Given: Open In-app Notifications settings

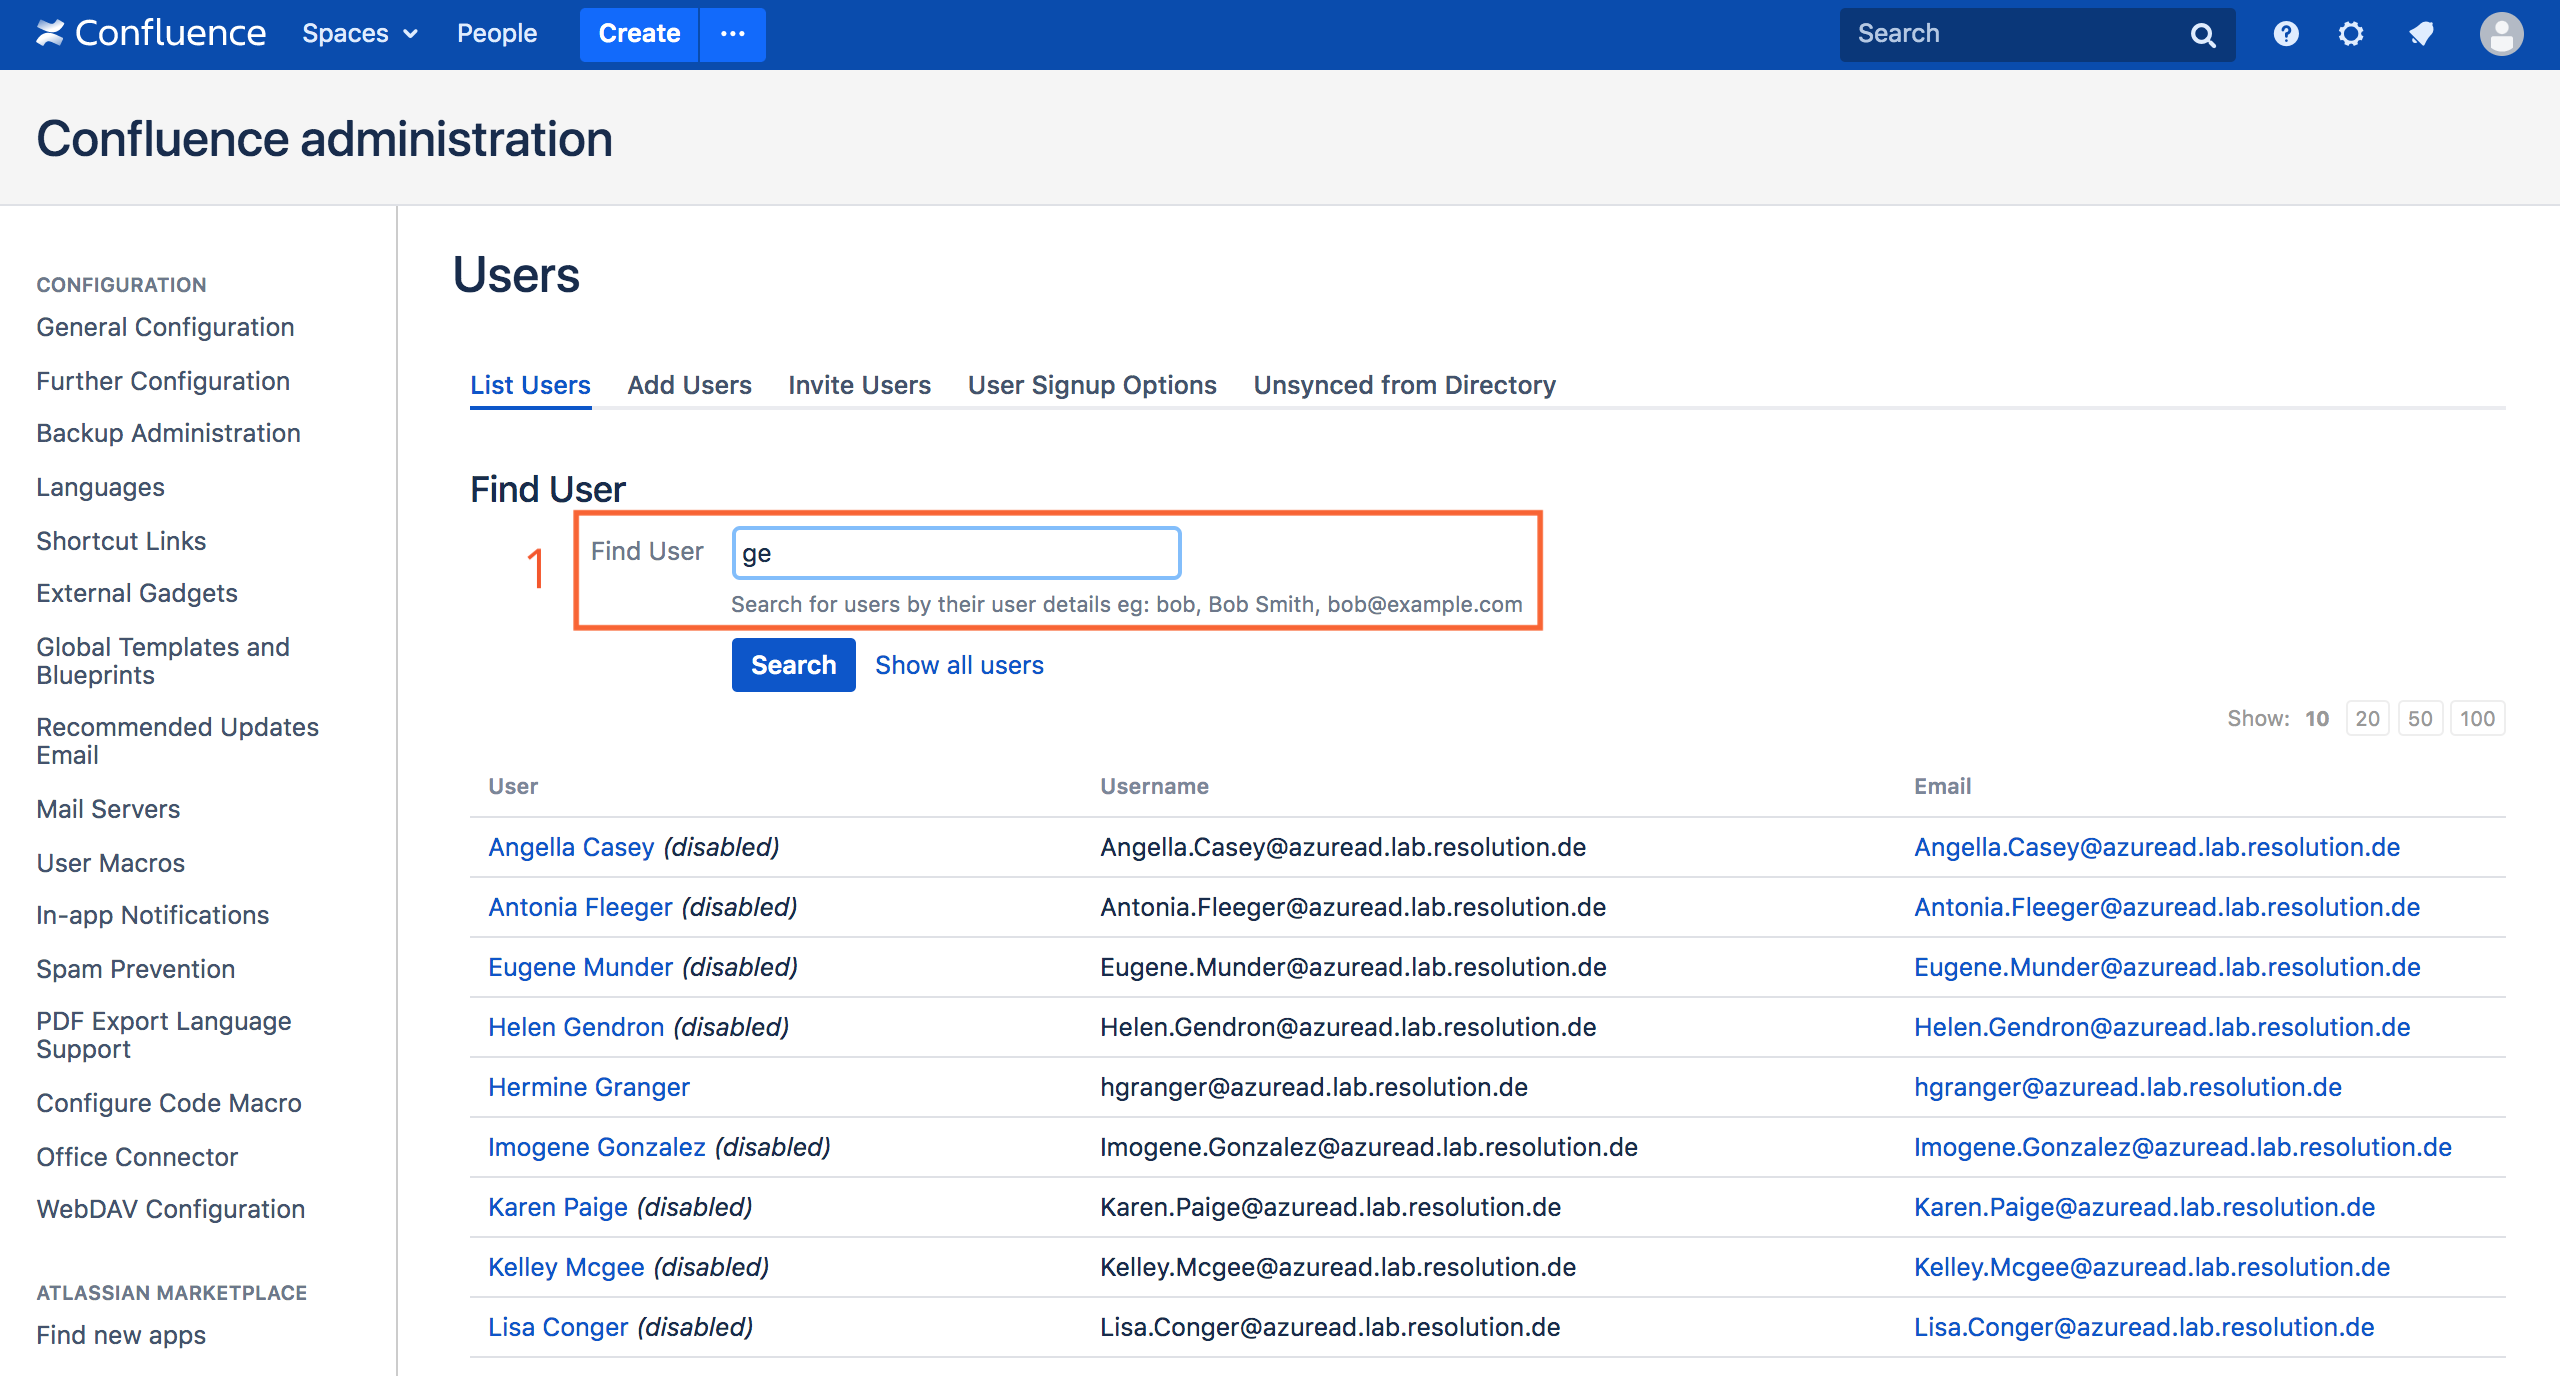Looking at the screenshot, I should pyautogui.click(x=152, y=915).
